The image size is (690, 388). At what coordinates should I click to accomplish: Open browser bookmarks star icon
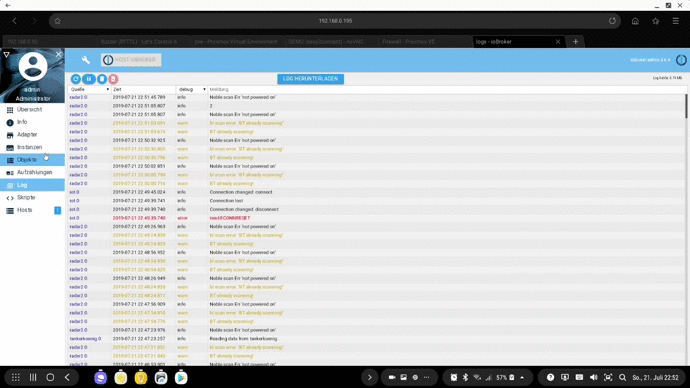pos(656,21)
